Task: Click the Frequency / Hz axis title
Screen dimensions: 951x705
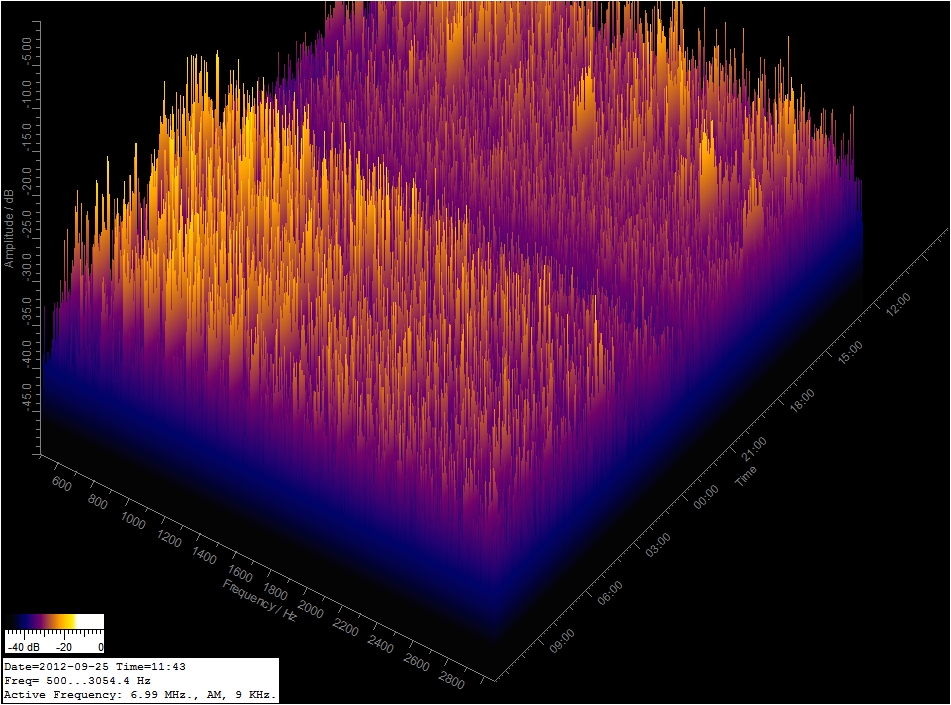Action: (260, 599)
